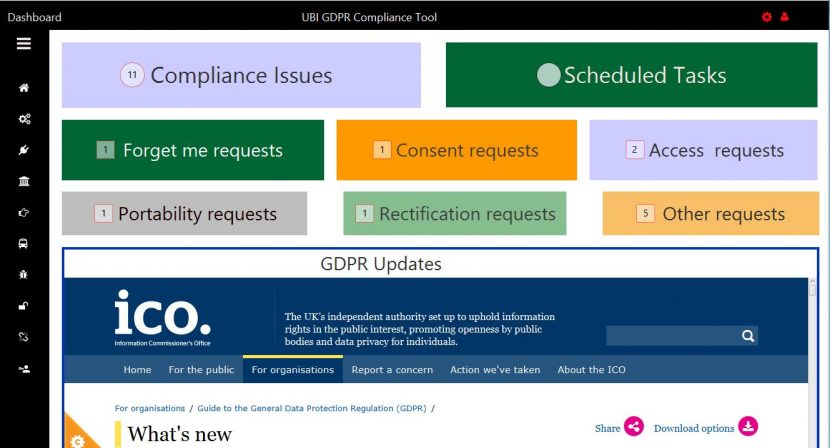This screenshot has height=448, width=830.
Task: Select the Home tab on ICO site
Action: [137, 370]
